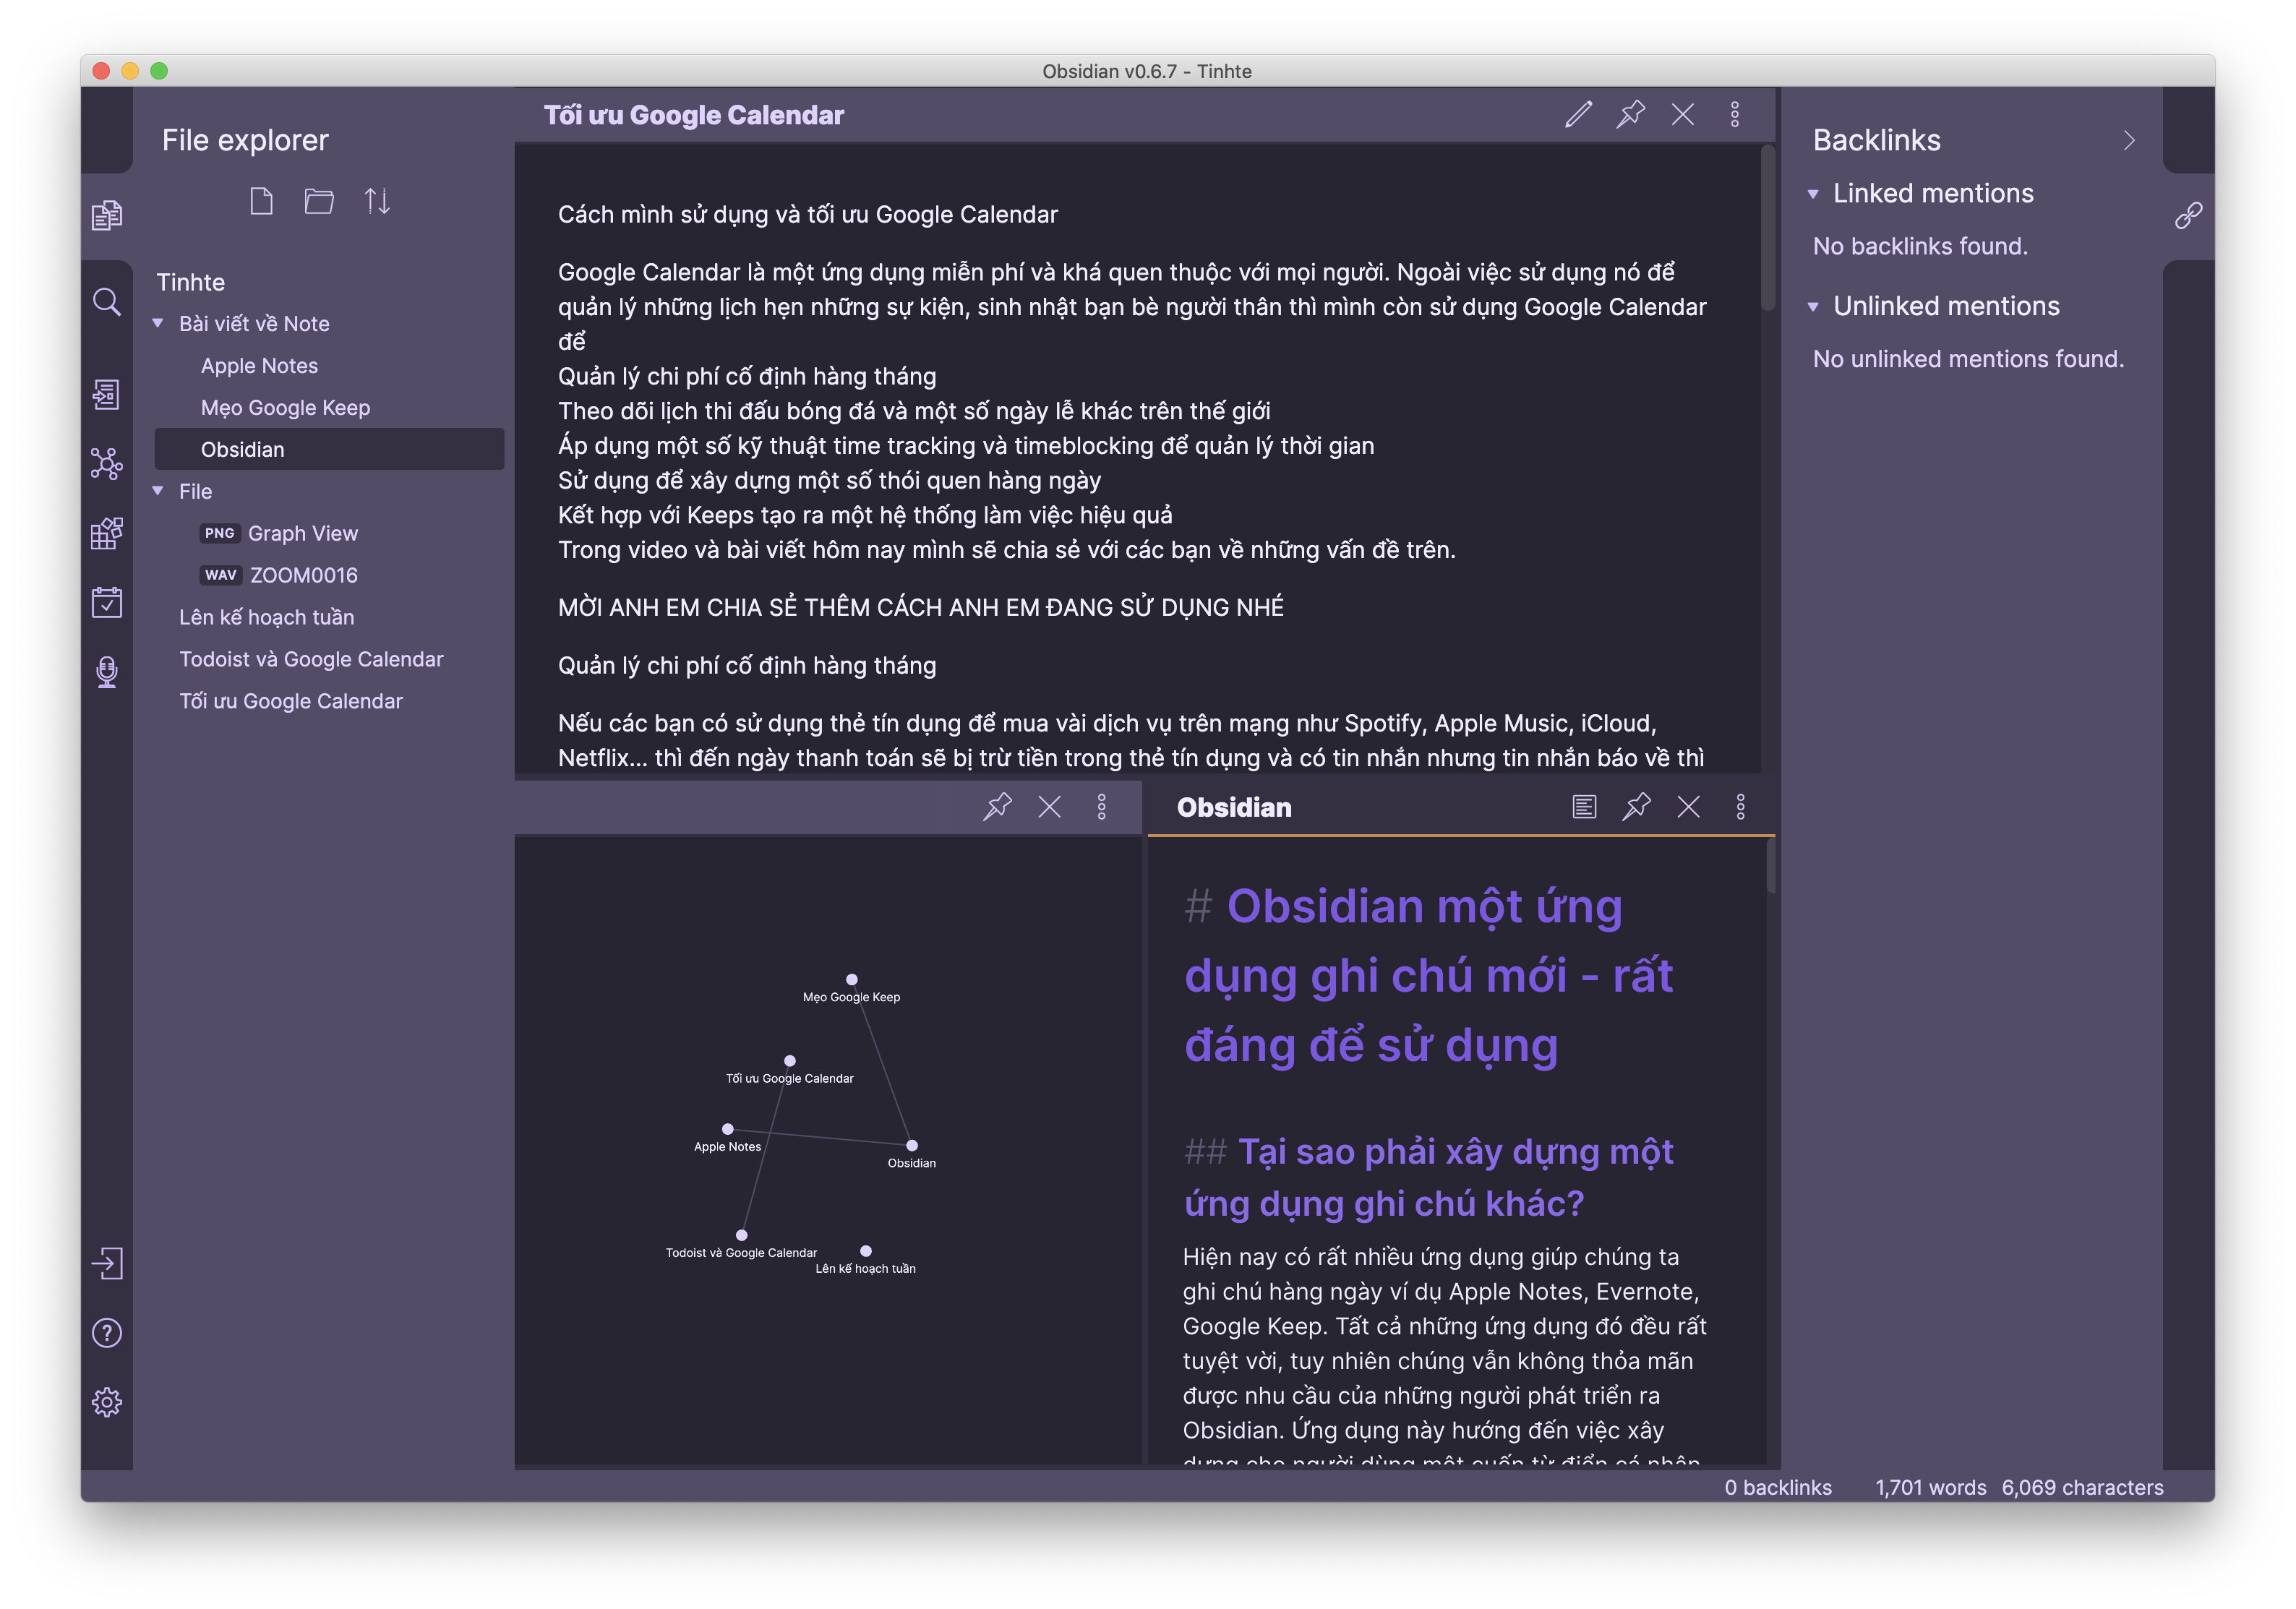The image size is (2296, 1609).
Task: Start the audio recorder microphone icon
Action: [106, 671]
